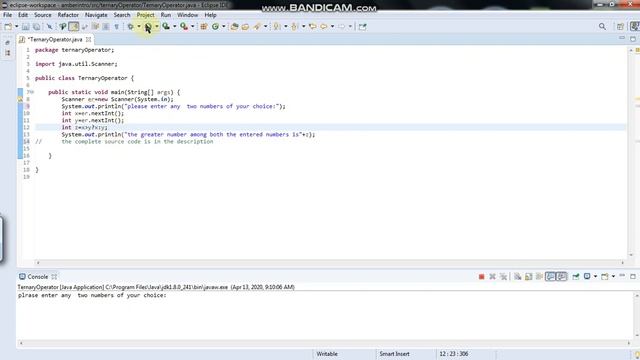Click the Display Selected Console icon
Image resolution: width=640 pixels, height=360 pixels.
(587, 277)
